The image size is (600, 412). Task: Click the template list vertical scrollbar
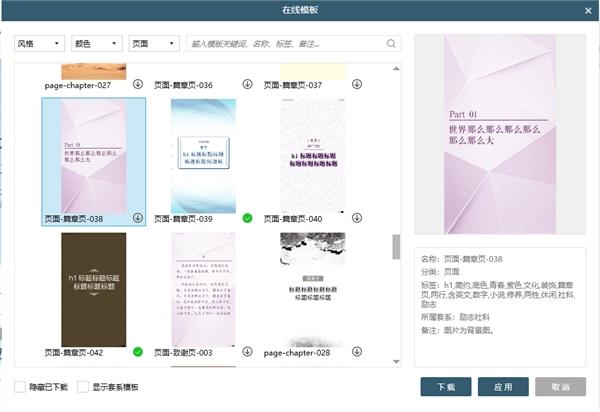click(x=396, y=247)
